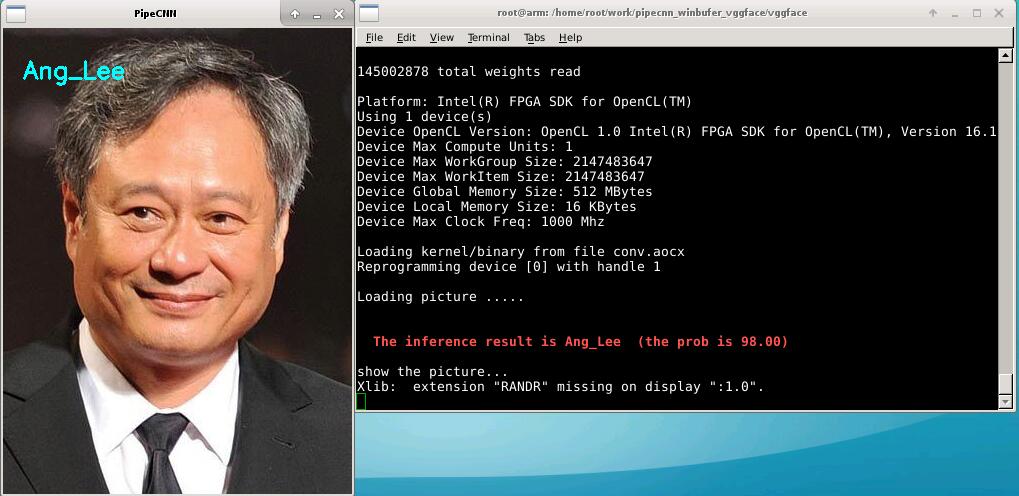Image resolution: width=1019 pixels, height=496 pixels.
Task: Click 'Device Max Clock Freq: 1000 Mhz'
Action: (x=480, y=221)
